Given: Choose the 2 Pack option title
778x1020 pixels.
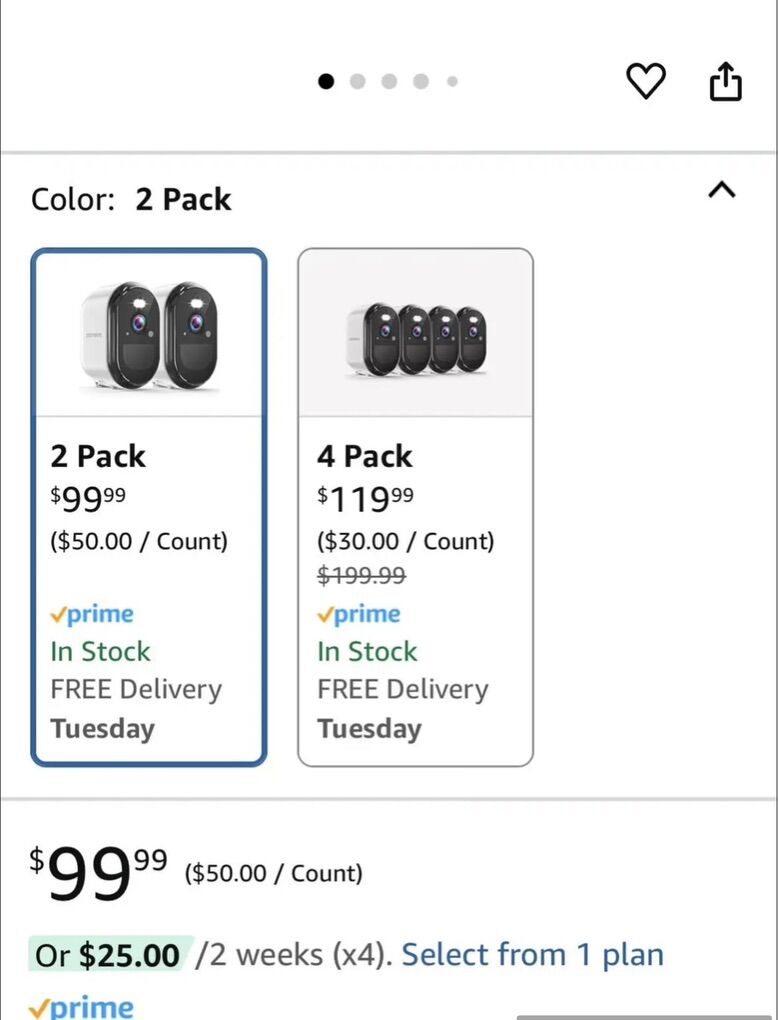Looking at the screenshot, I should pyautogui.click(x=98, y=456).
